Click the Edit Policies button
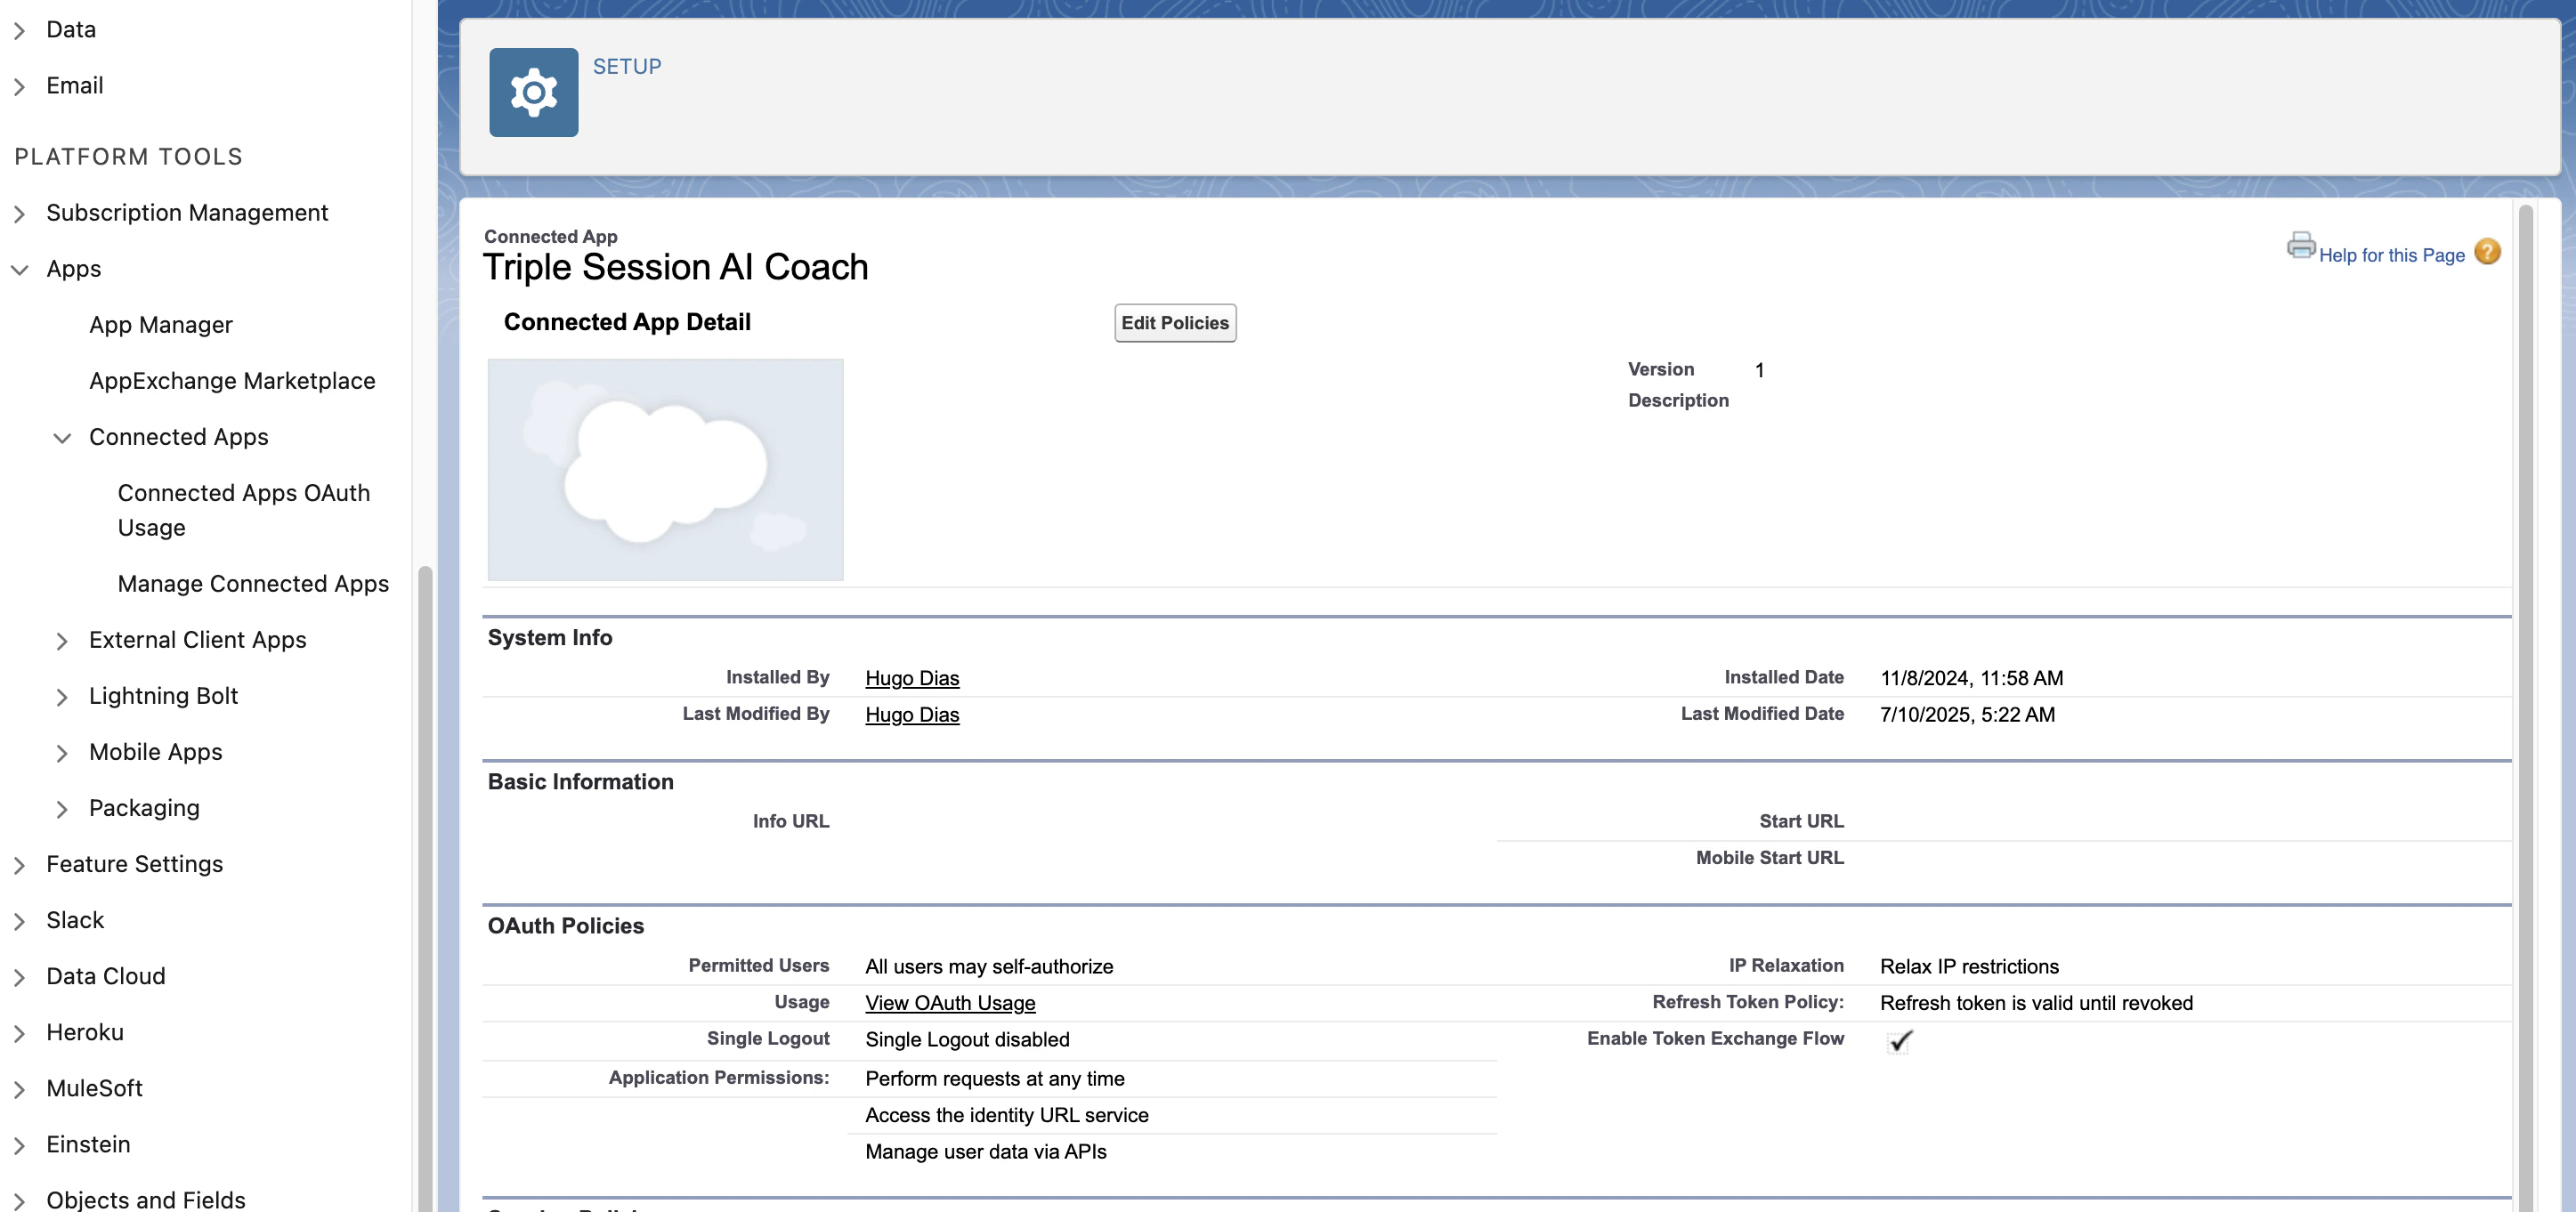Screen dimensions: 2576x1212 [x=1175, y=323]
